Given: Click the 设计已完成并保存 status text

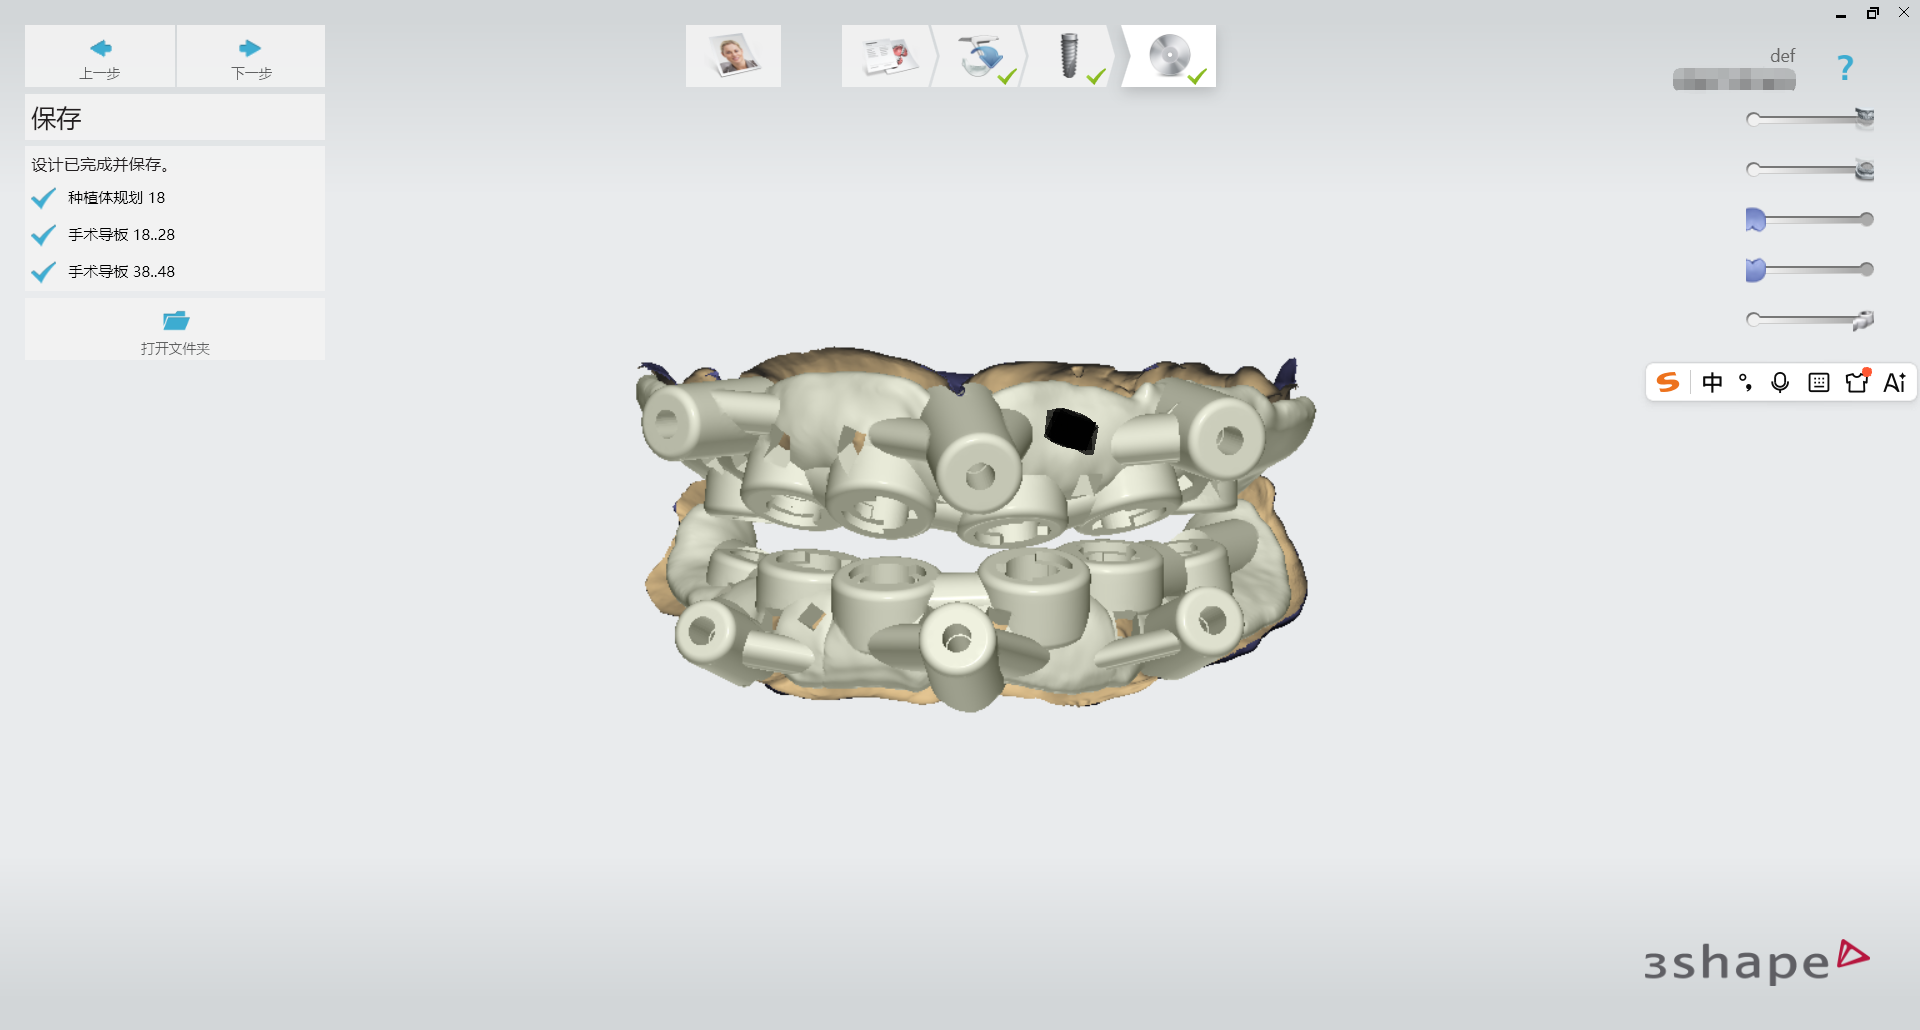Looking at the screenshot, I should coord(100,164).
